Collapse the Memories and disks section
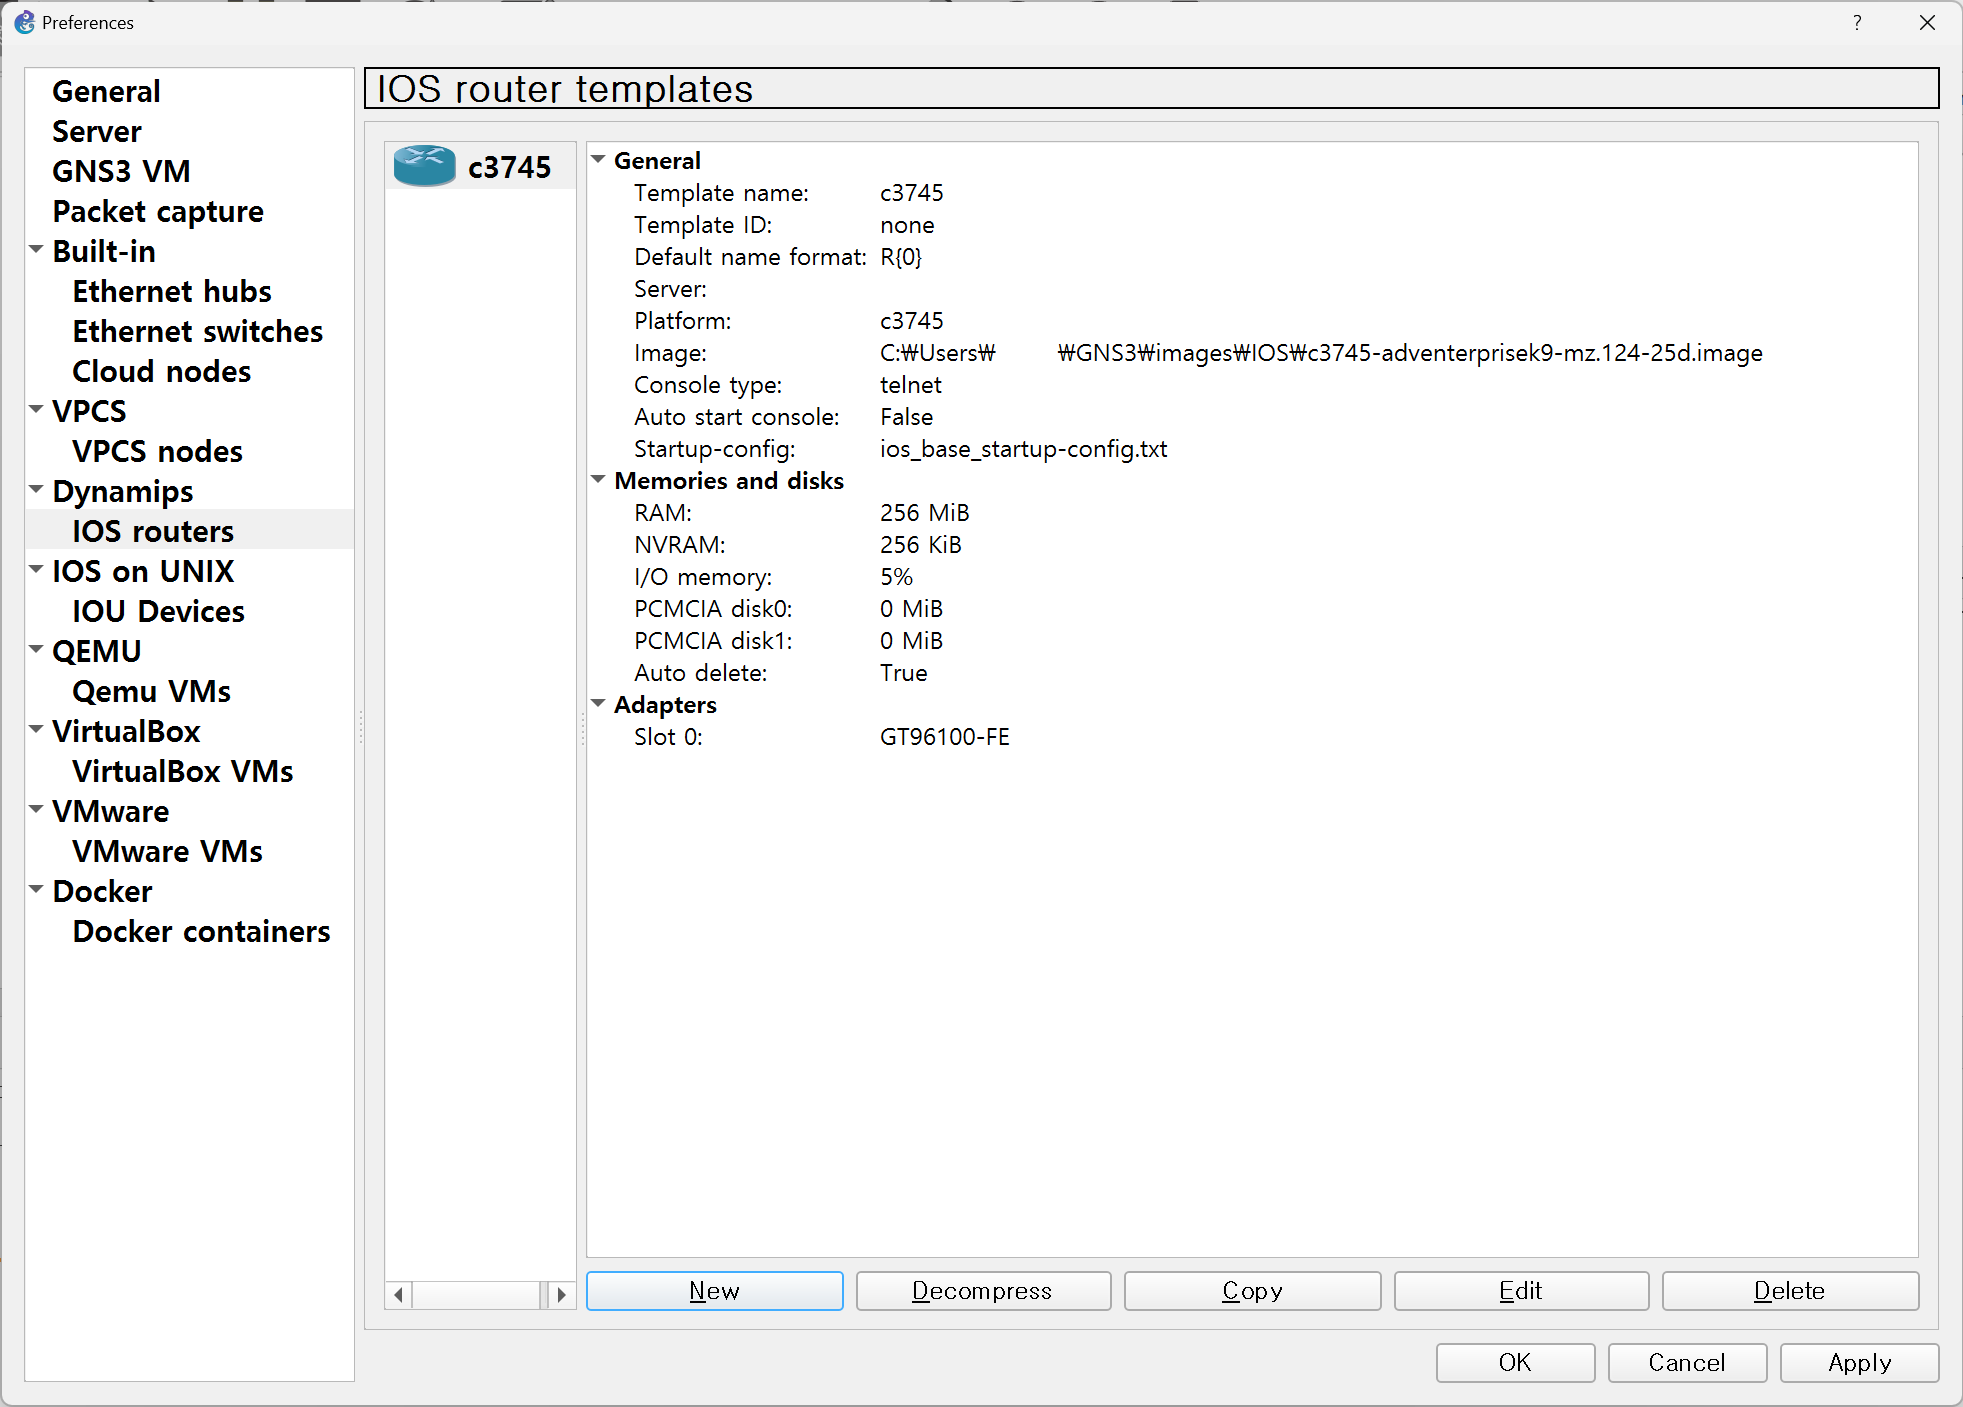Viewport: 1963px width, 1407px height. (x=598, y=480)
